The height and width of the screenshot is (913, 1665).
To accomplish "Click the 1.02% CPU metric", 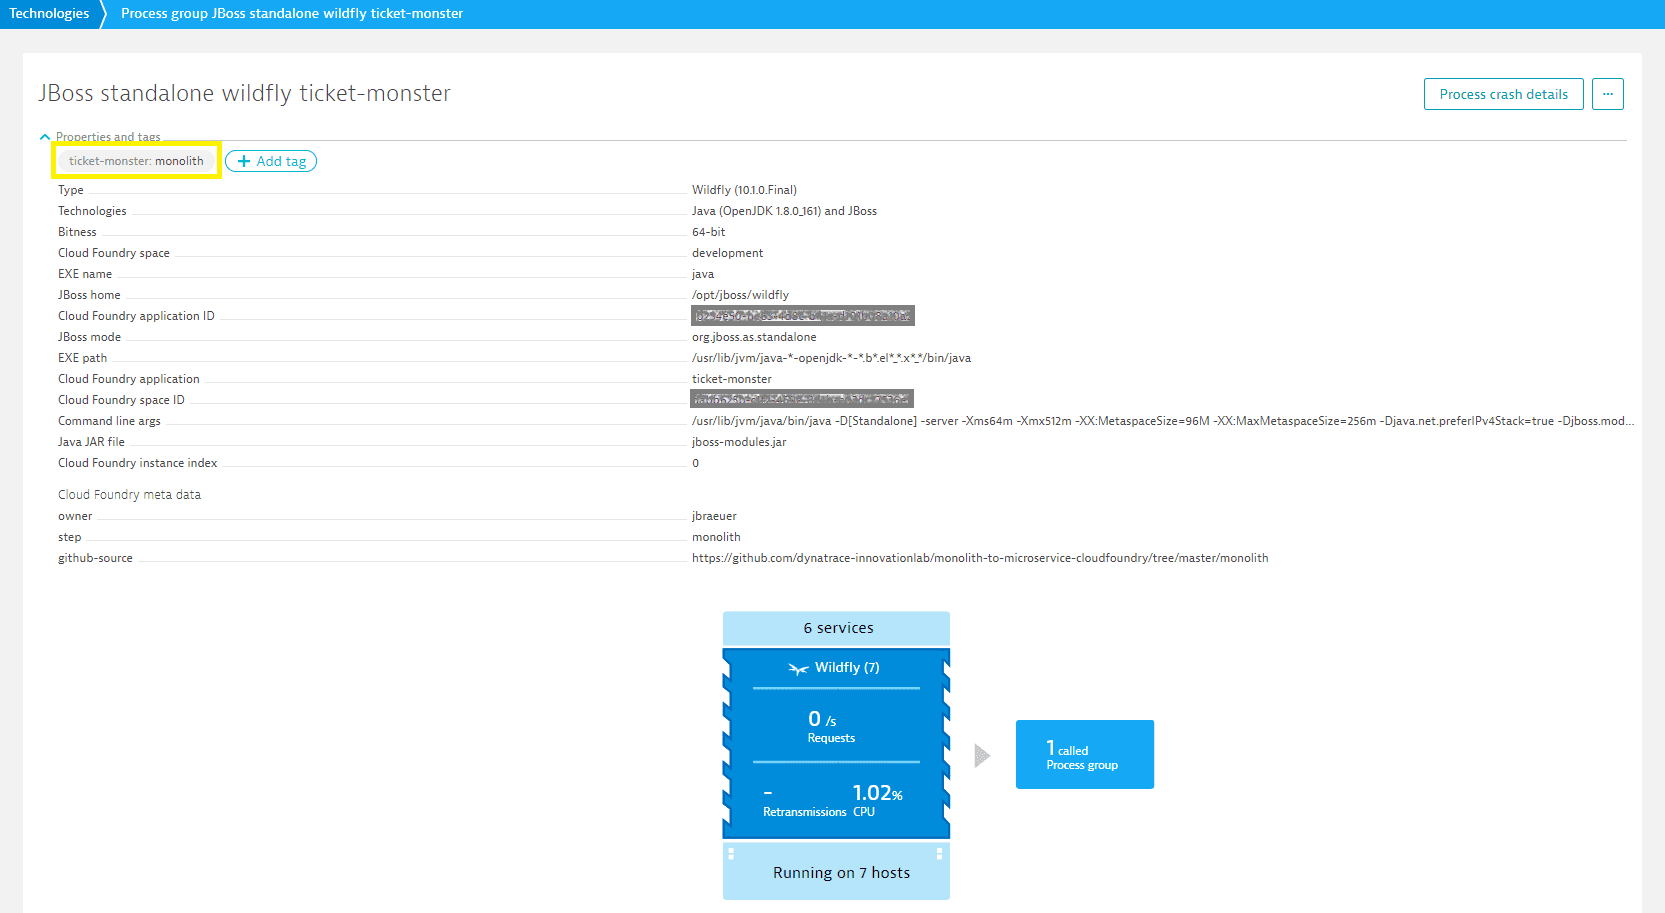I will (x=877, y=800).
